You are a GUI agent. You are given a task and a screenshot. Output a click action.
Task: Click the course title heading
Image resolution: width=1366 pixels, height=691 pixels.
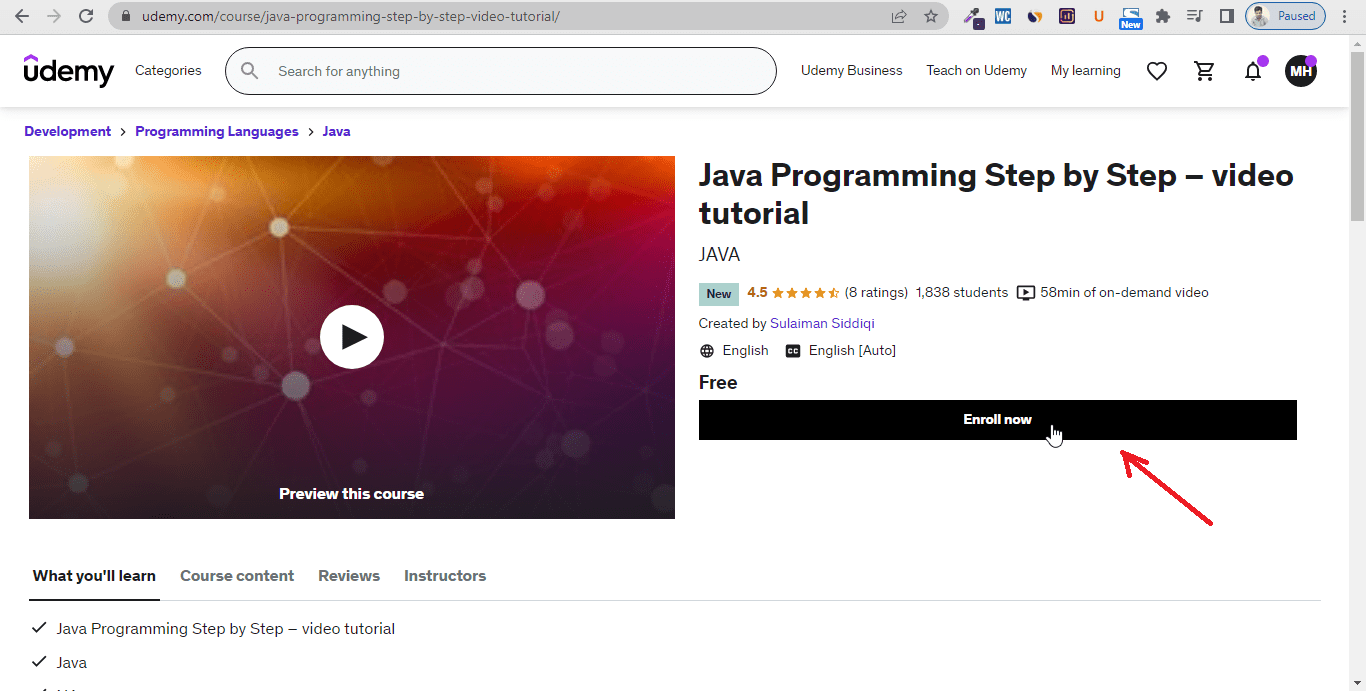(996, 194)
